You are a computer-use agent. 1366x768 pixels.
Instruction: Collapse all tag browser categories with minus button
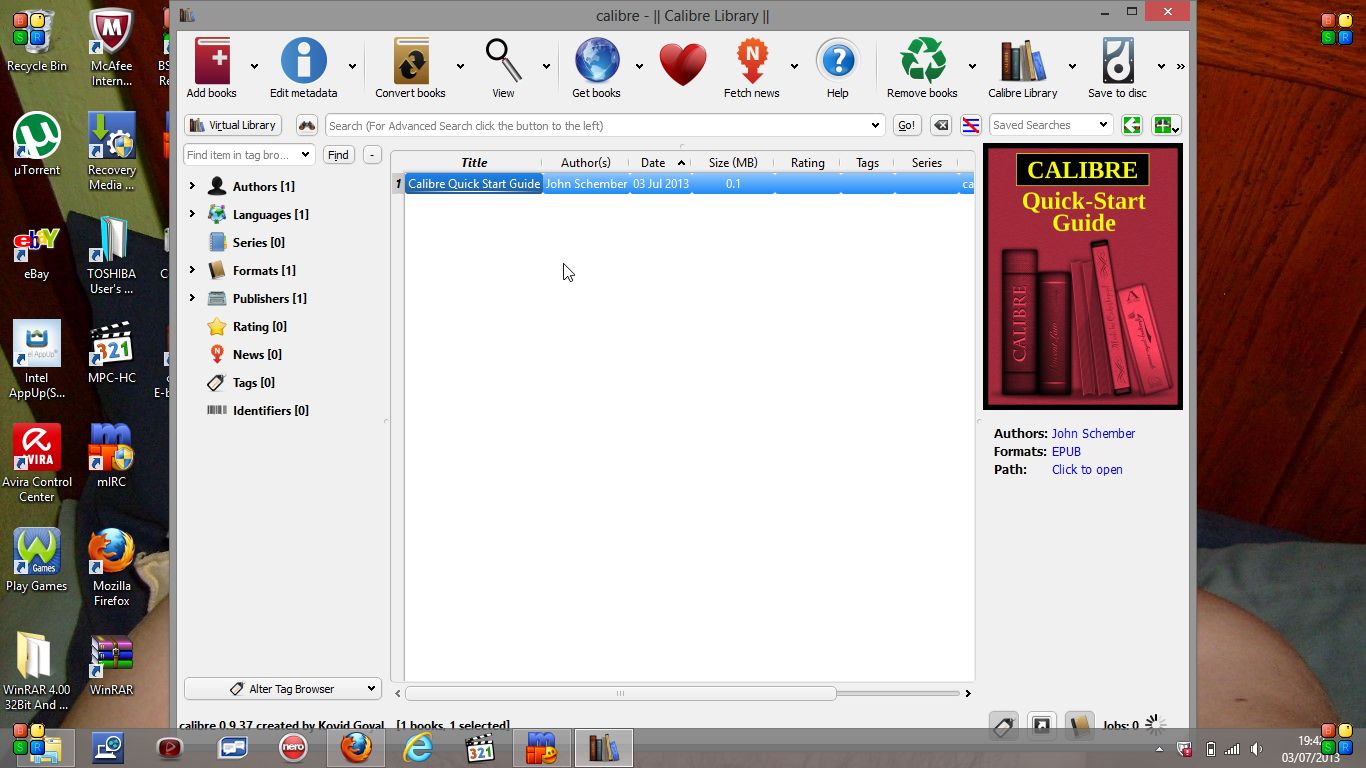pyautogui.click(x=372, y=155)
